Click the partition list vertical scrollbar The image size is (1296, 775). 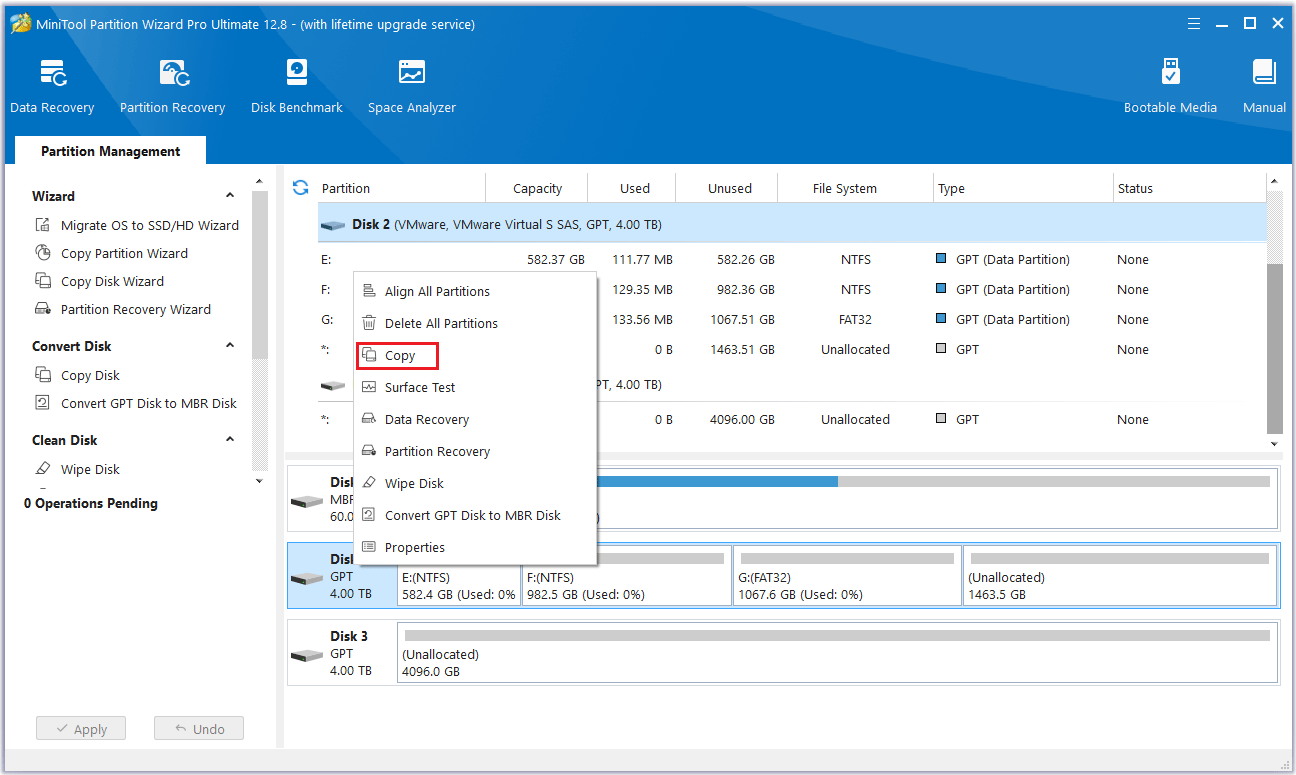[1274, 348]
